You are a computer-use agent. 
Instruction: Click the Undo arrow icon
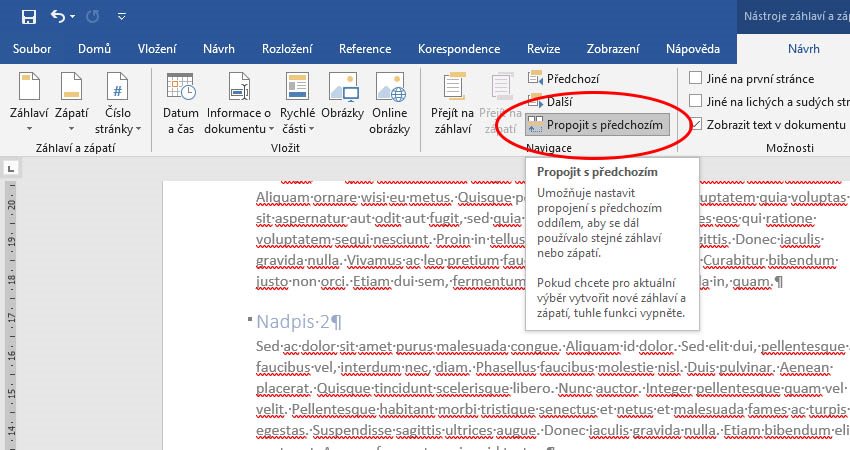click(57, 16)
